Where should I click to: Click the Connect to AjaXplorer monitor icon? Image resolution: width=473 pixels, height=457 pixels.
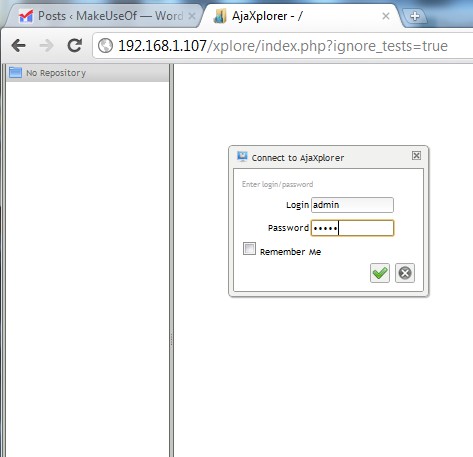coord(242,156)
